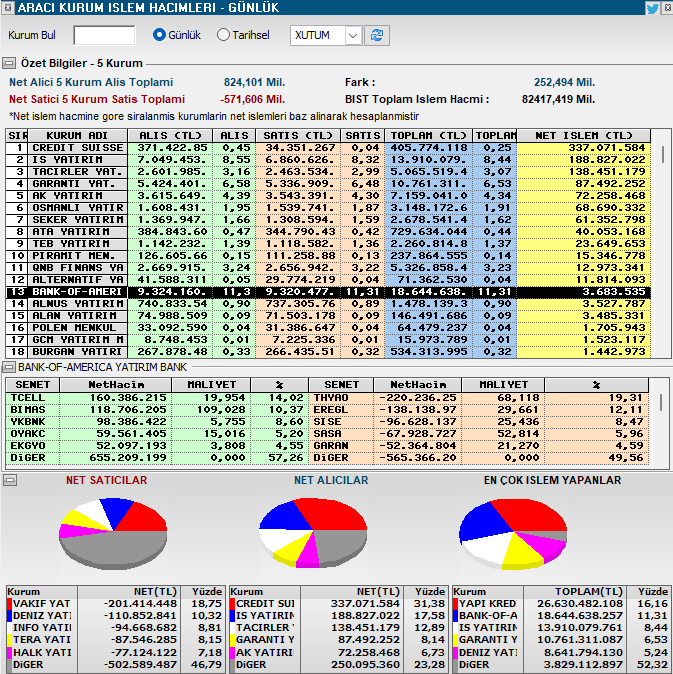673x674 pixels.
Task: Select the GARANTI YAT. row
Action: pos(328,184)
